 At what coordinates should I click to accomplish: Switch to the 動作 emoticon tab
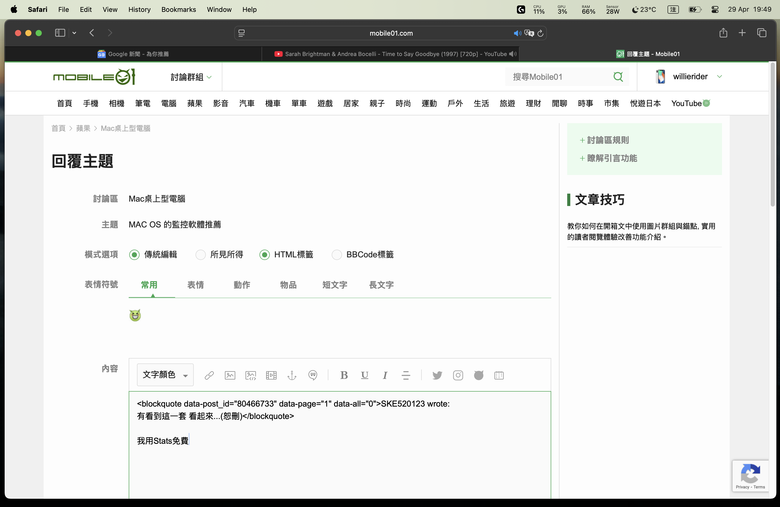(x=242, y=285)
